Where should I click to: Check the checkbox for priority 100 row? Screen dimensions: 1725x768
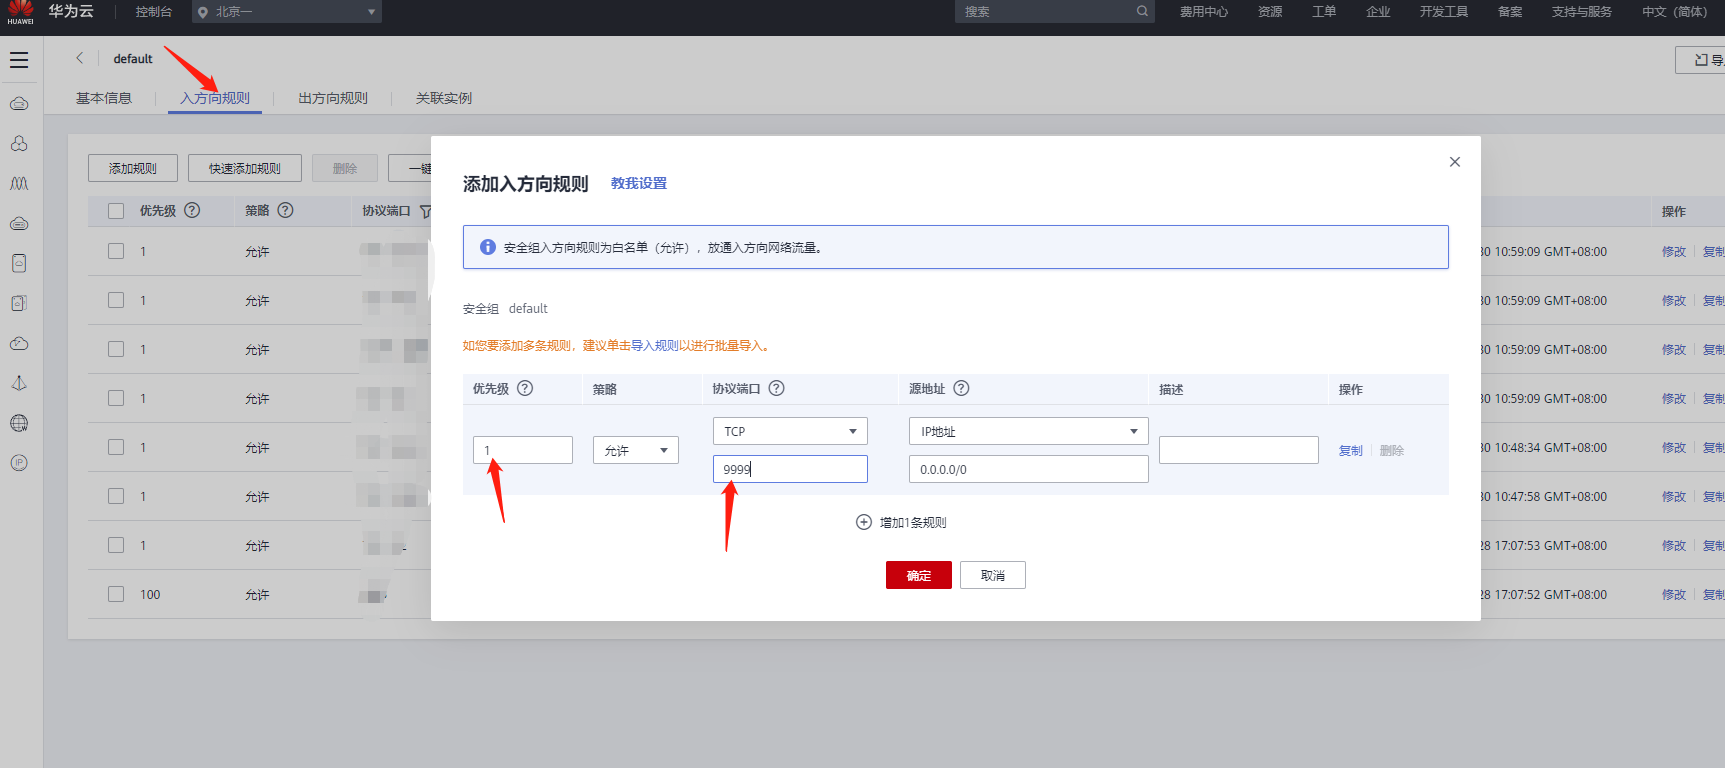[116, 594]
